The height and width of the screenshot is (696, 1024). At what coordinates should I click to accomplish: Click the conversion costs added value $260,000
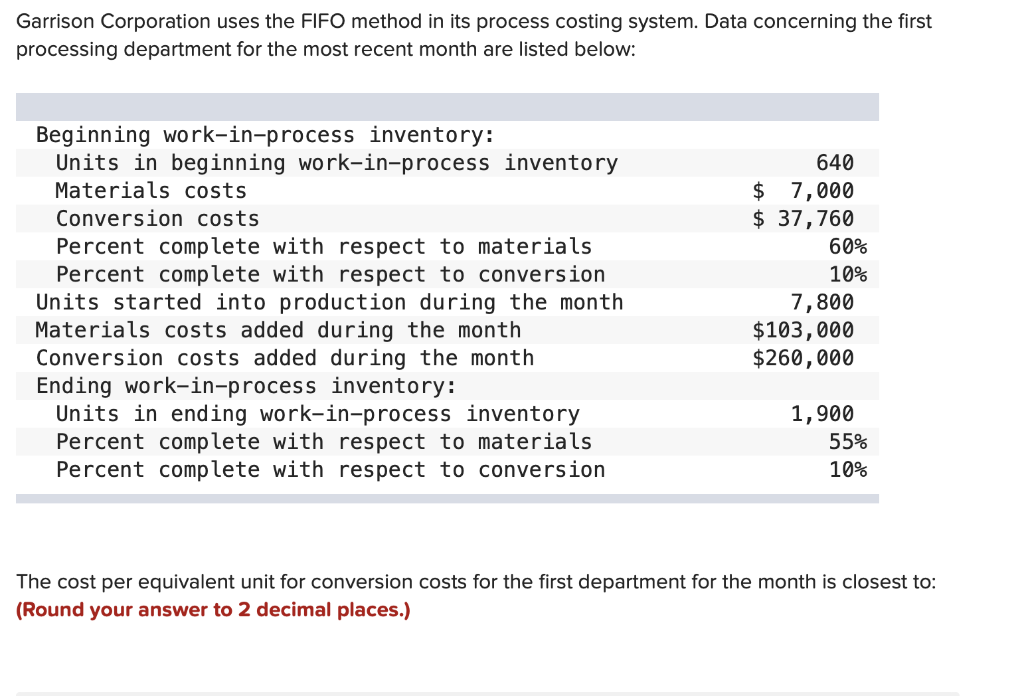pos(822,358)
